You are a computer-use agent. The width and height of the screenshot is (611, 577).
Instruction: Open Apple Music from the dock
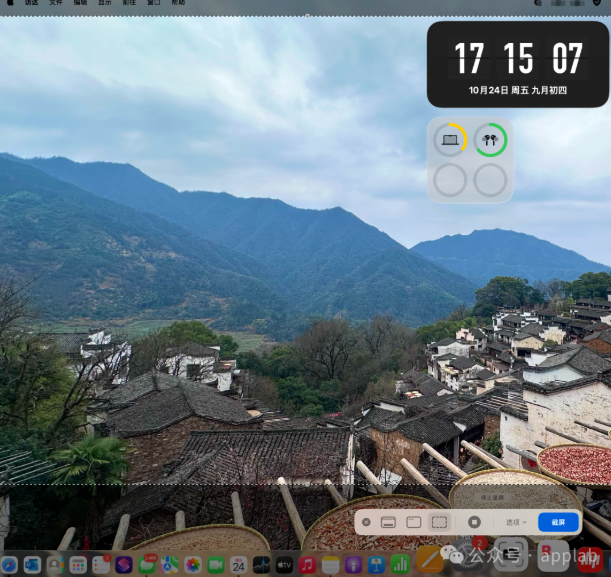coord(308,565)
